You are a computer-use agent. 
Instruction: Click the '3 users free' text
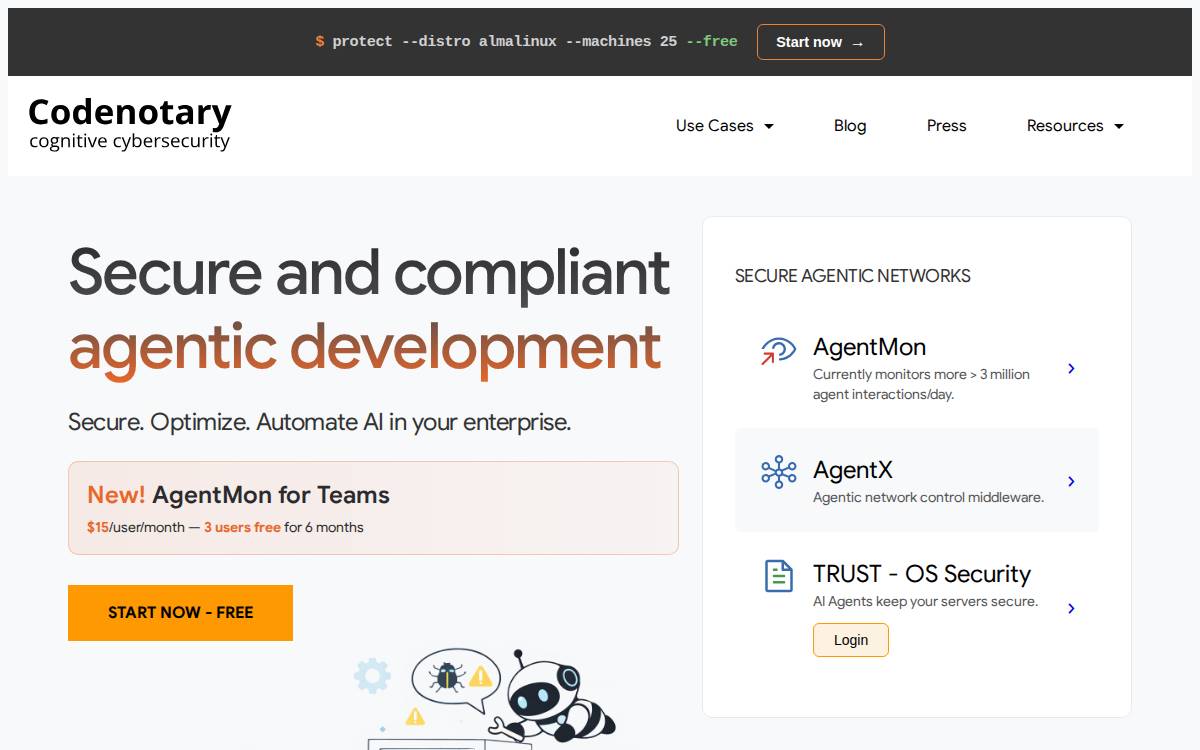[242, 527]
